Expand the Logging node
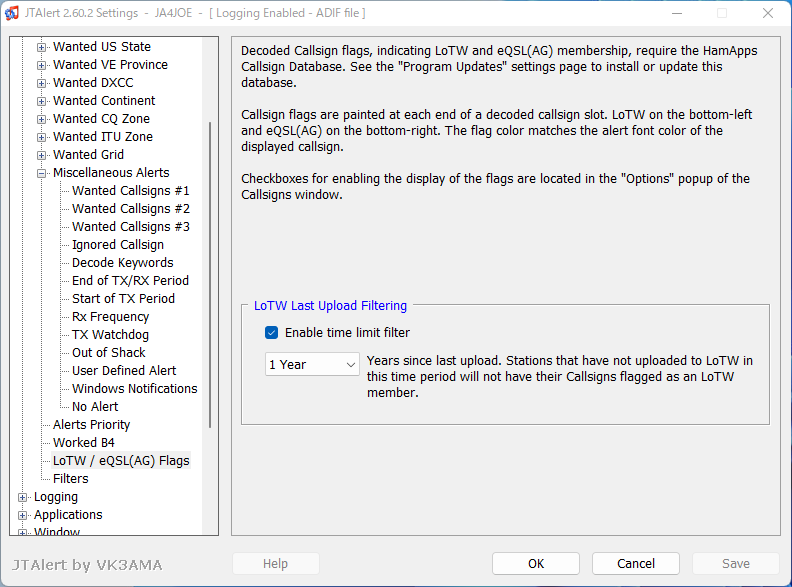Viewport: 792px width, 587px height. pyautogui.click(x=22, y=497)
